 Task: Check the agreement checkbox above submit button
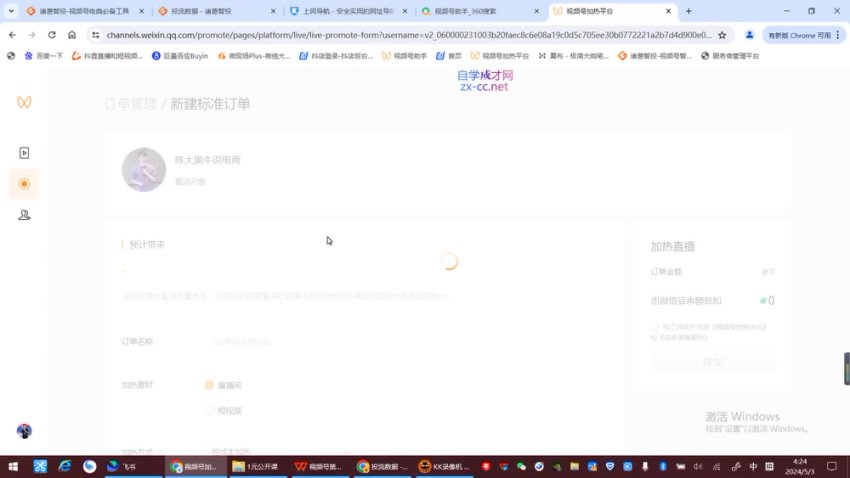coord(655,327)
